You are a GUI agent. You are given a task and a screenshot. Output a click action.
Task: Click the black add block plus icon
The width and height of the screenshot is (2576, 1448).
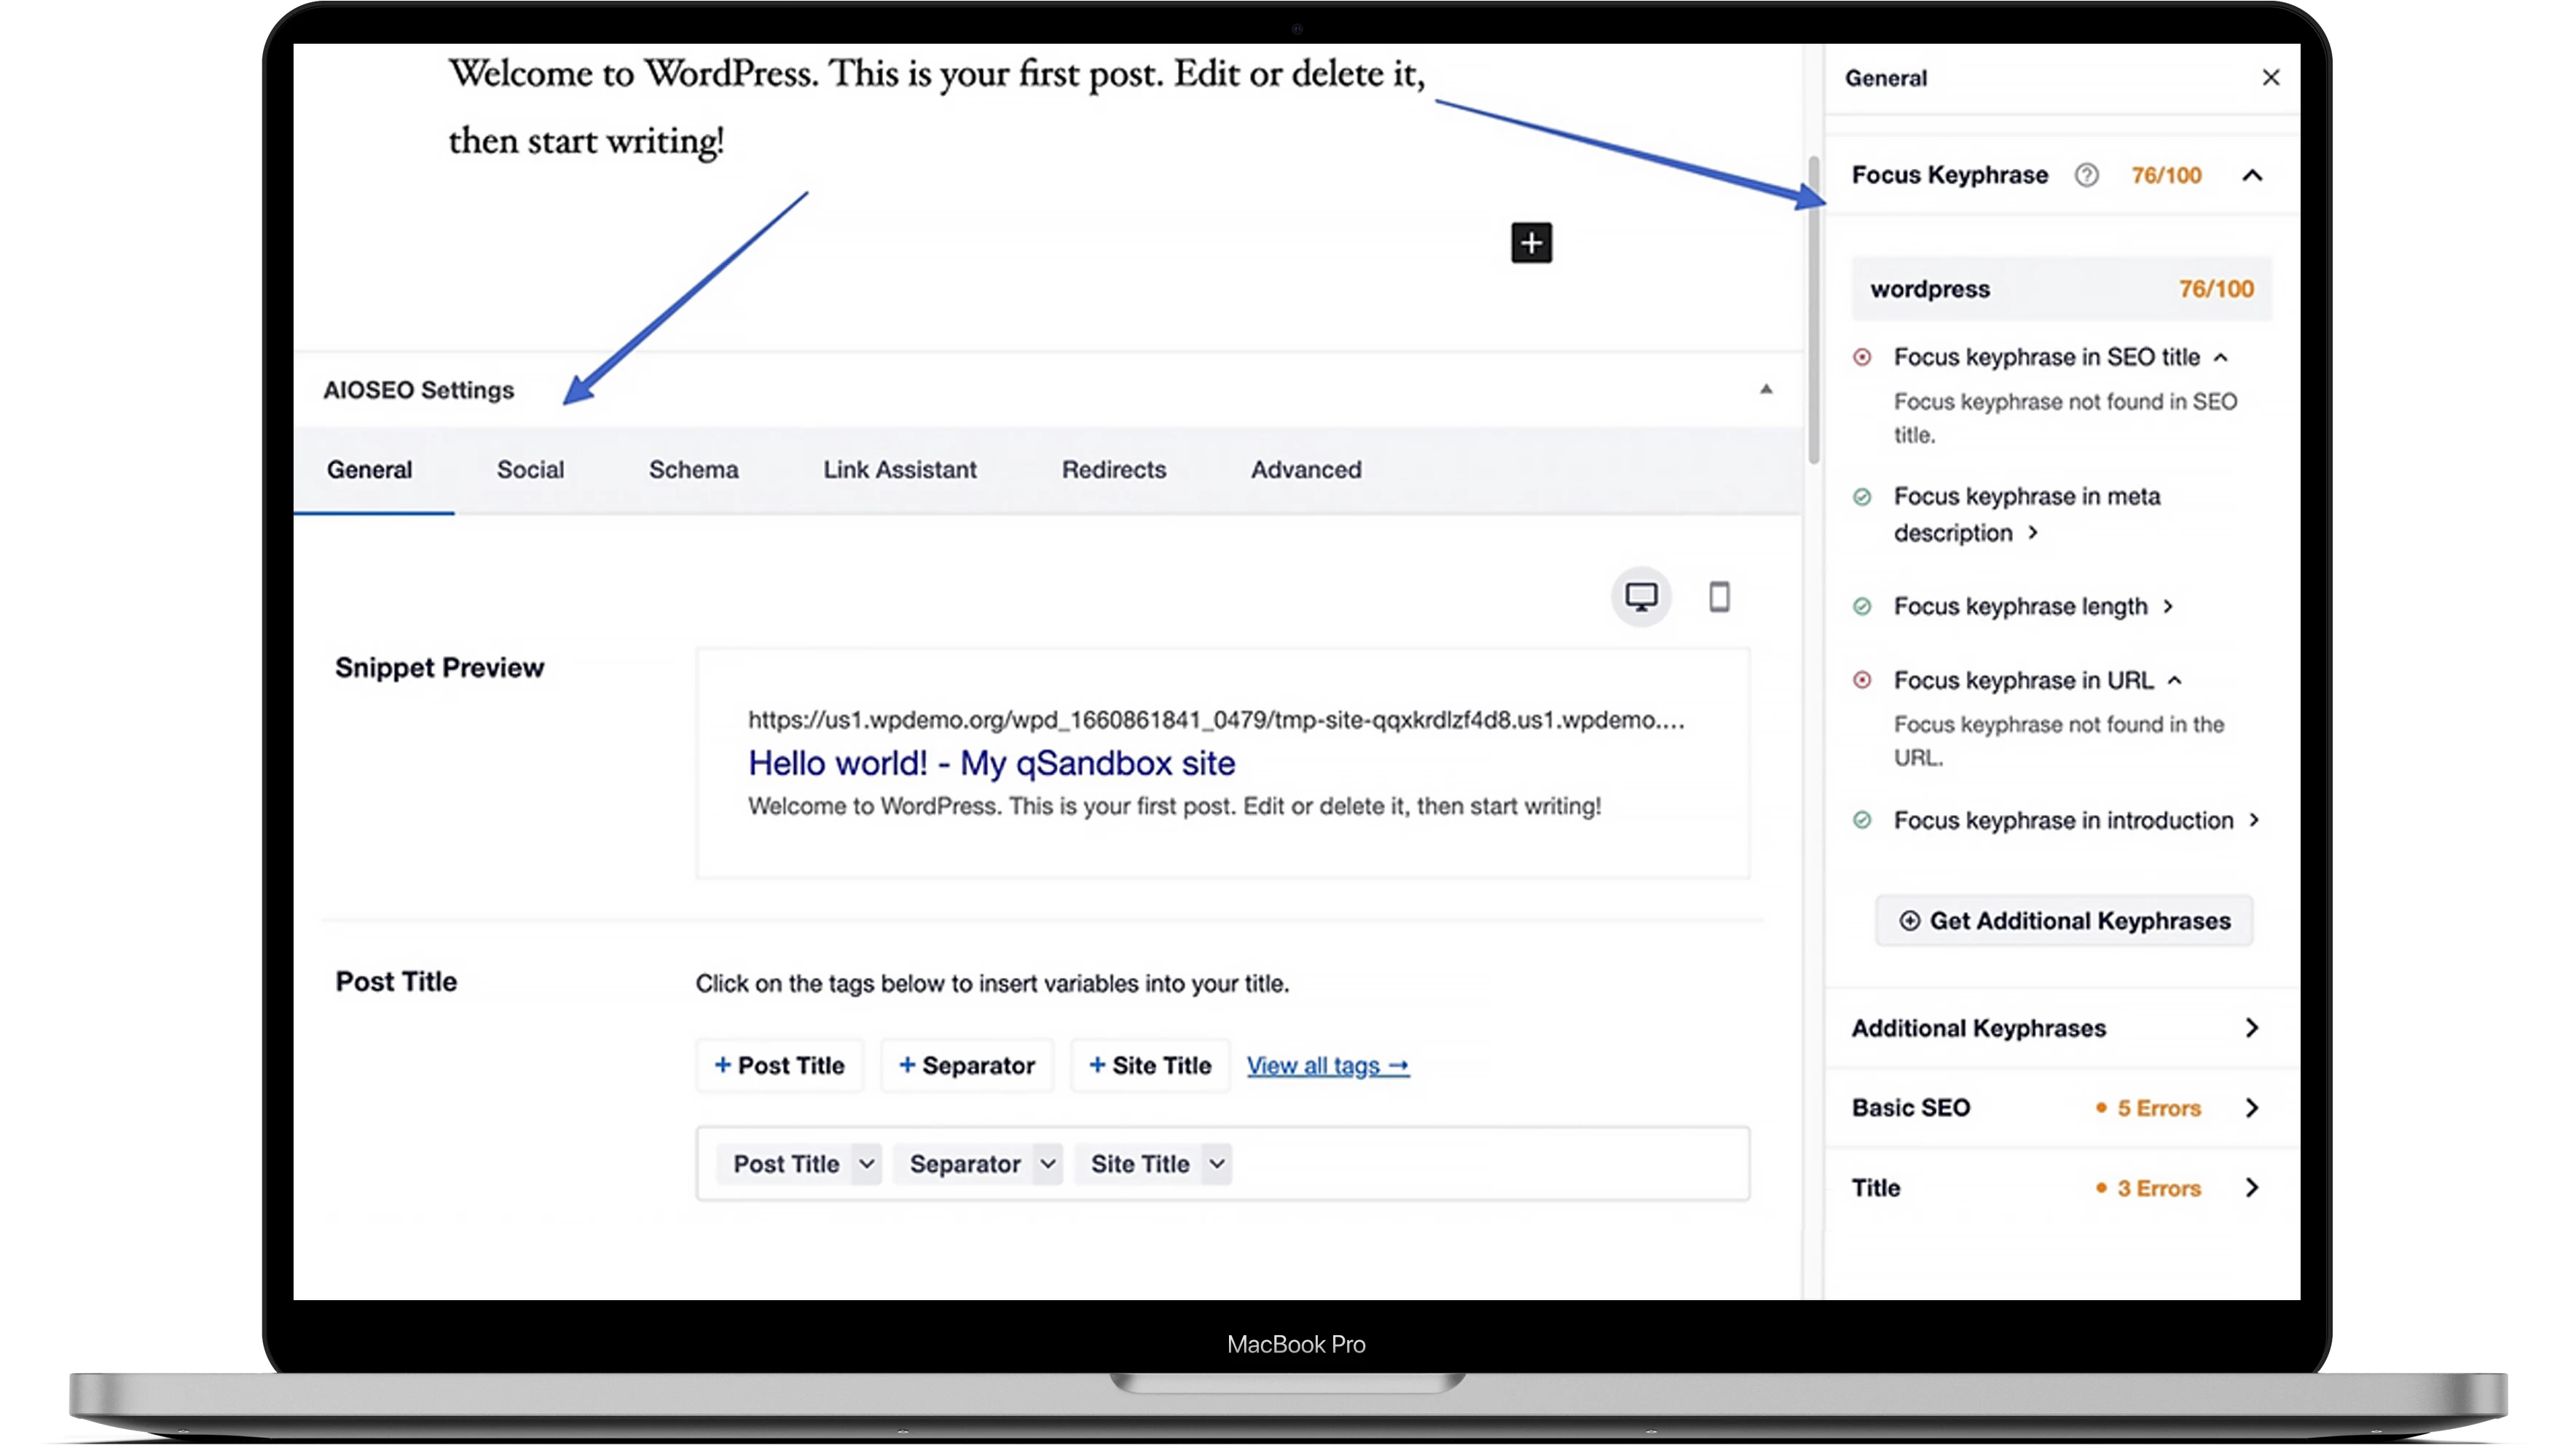[1531, 243]
